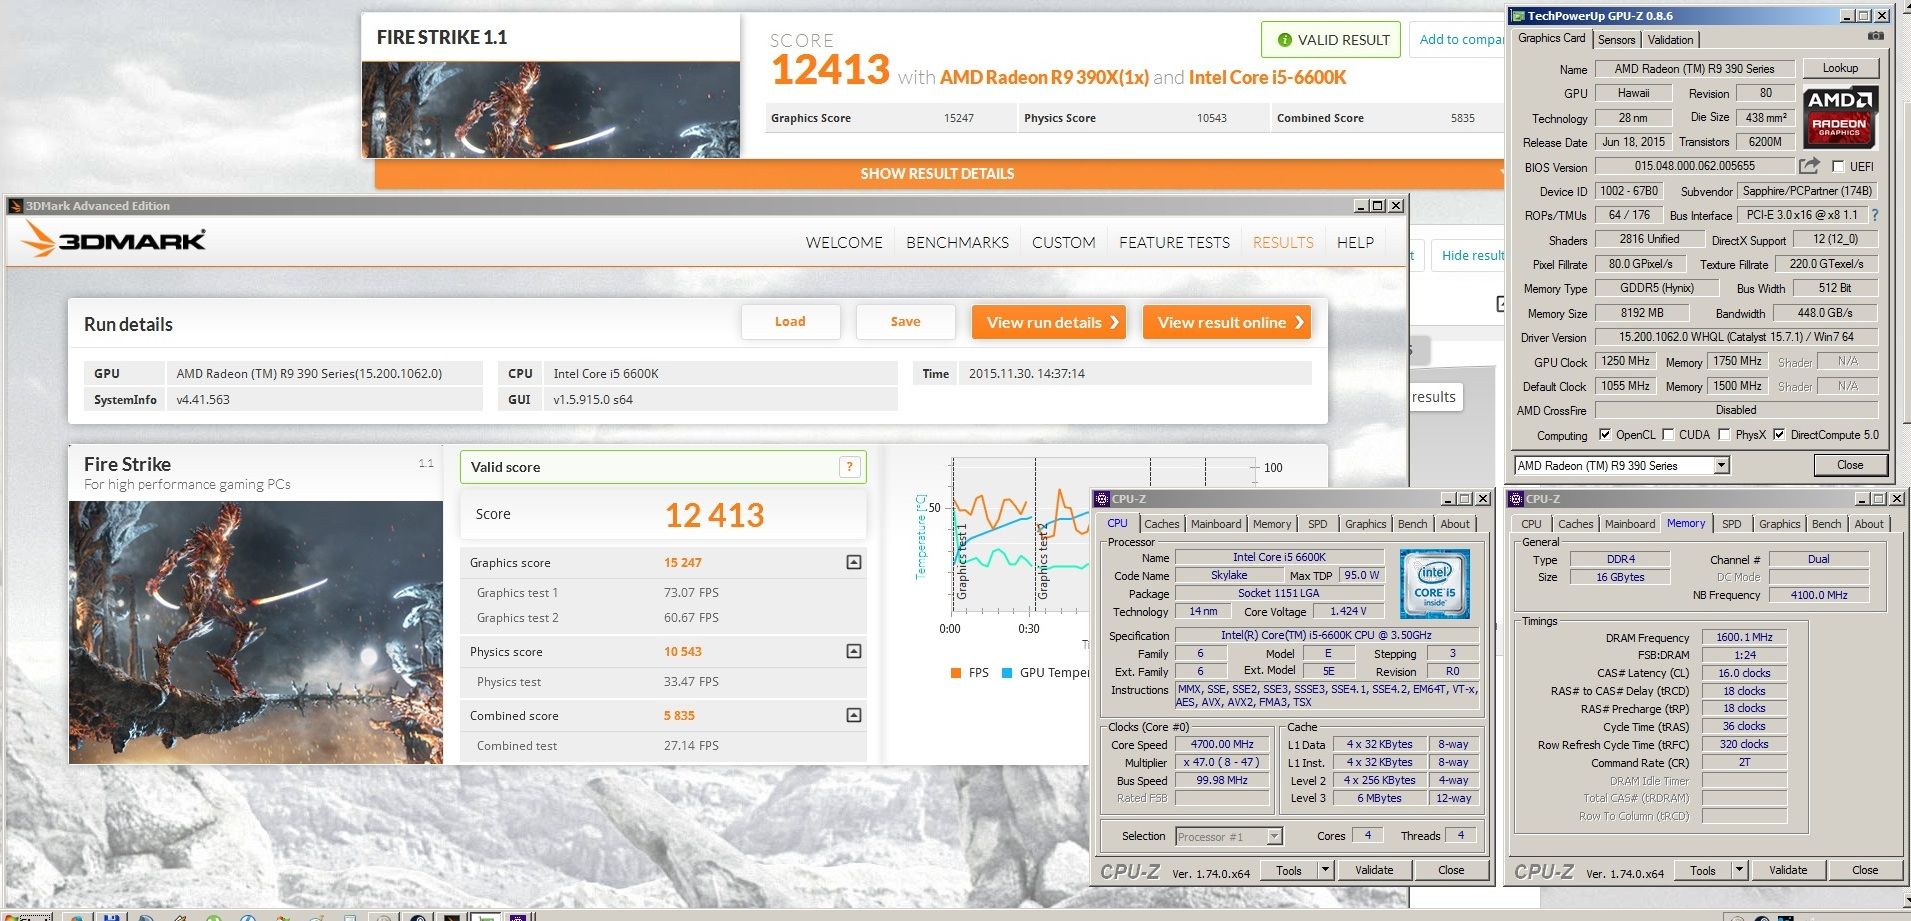
Task: Open WELCOME in 3DMark navigation
Action: (x=844, y=242)
